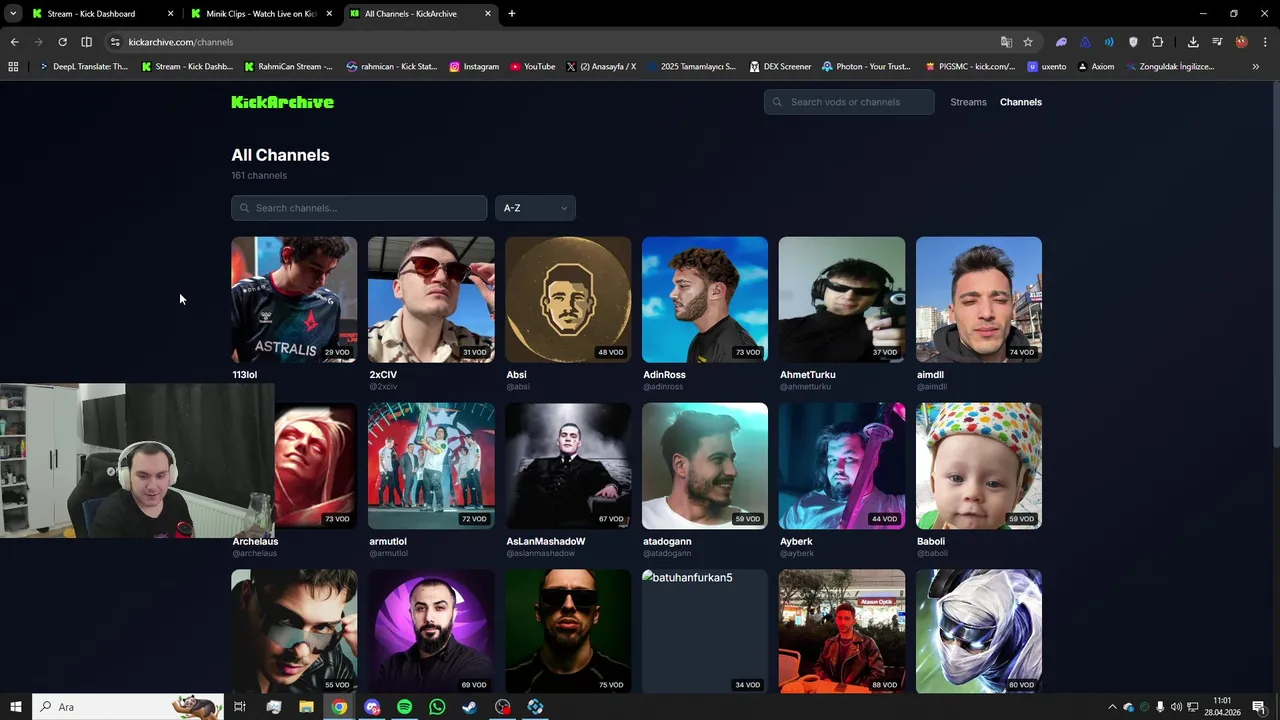The image size is (1280, 720).
Task: Open the taskbar volume control
Action: click(x=1176, y=707)
